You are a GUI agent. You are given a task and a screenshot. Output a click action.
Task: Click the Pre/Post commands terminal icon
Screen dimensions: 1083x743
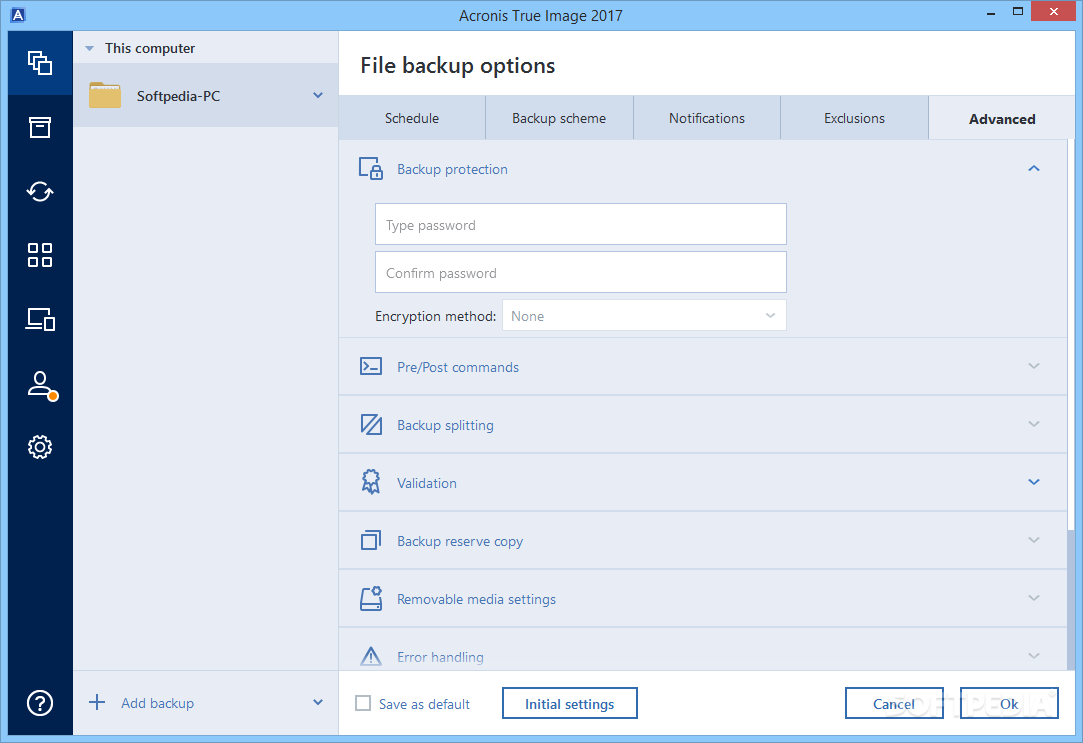[x=371, y=366]
